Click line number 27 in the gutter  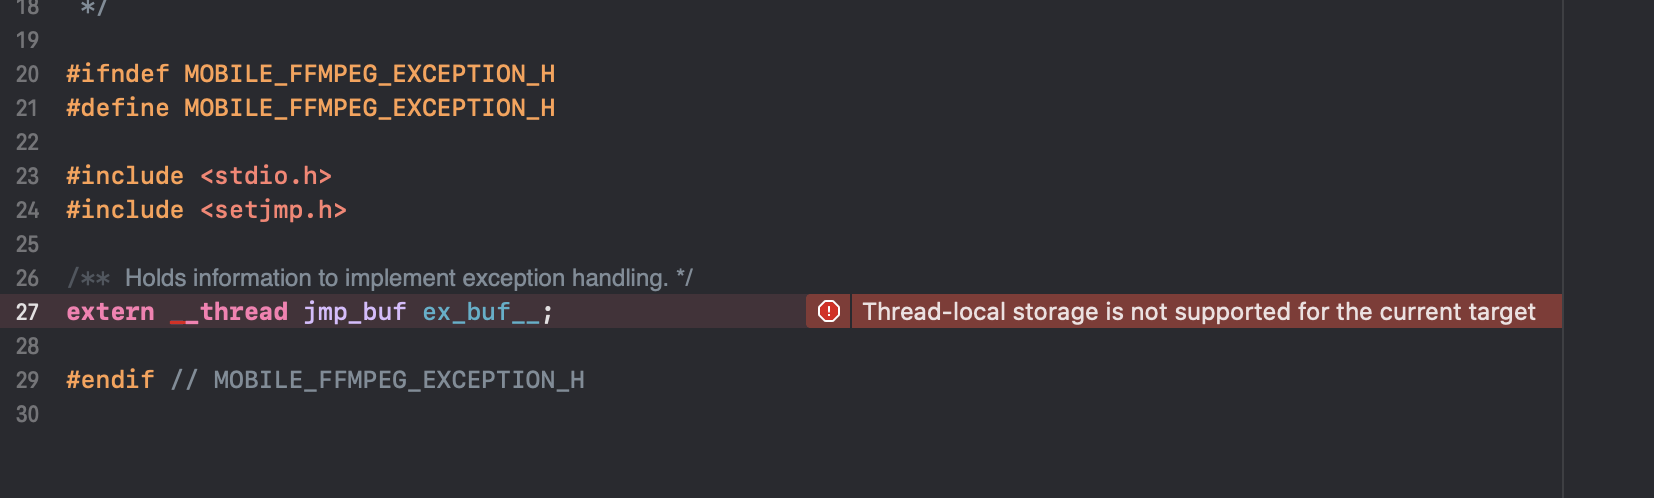27,312
